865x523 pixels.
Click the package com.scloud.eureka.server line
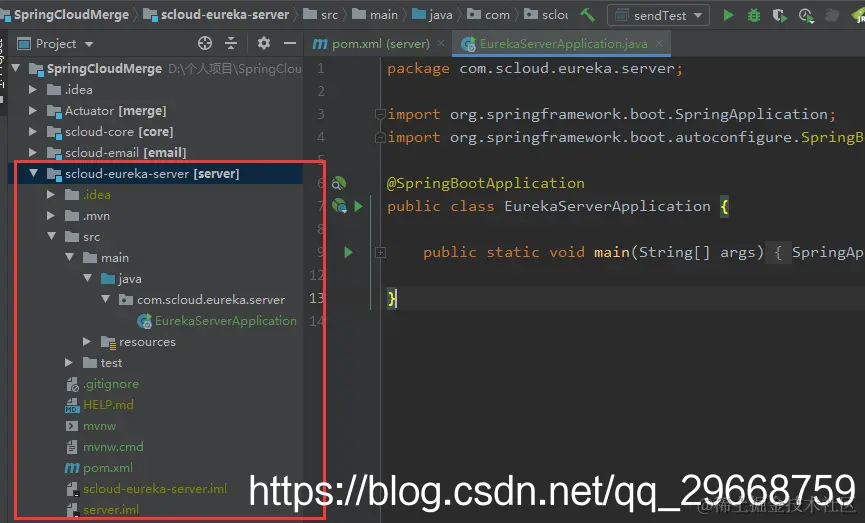pyautogui.click(x=535, y=68)
